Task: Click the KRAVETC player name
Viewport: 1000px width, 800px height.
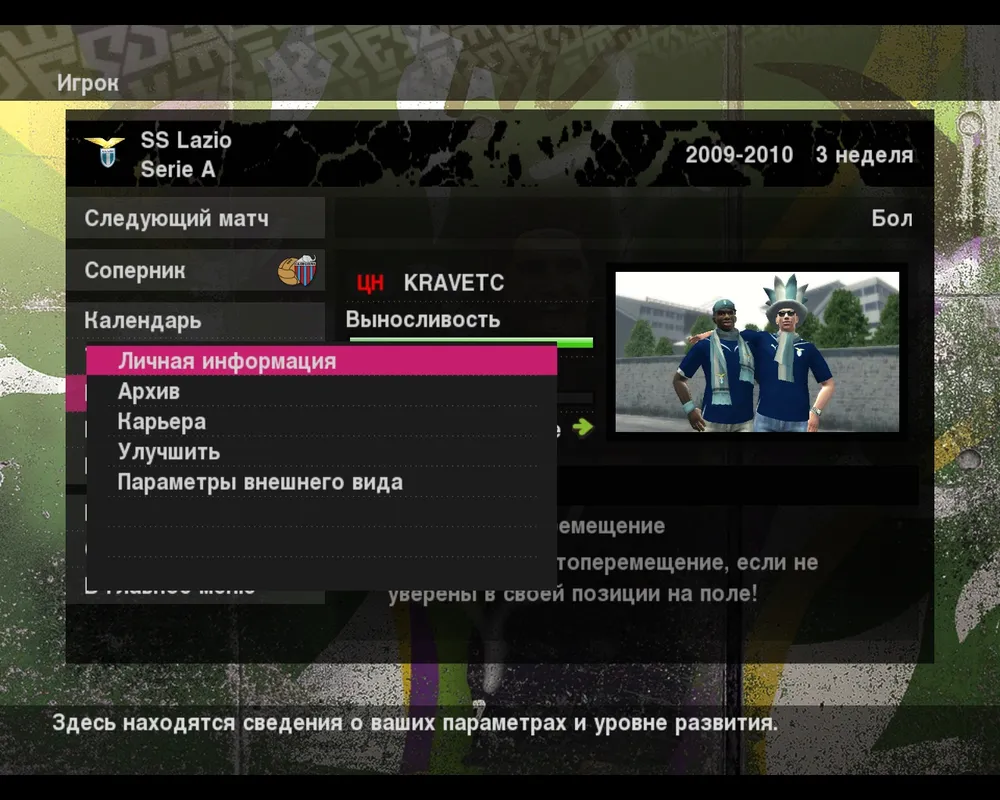Action: click(454, 283)
